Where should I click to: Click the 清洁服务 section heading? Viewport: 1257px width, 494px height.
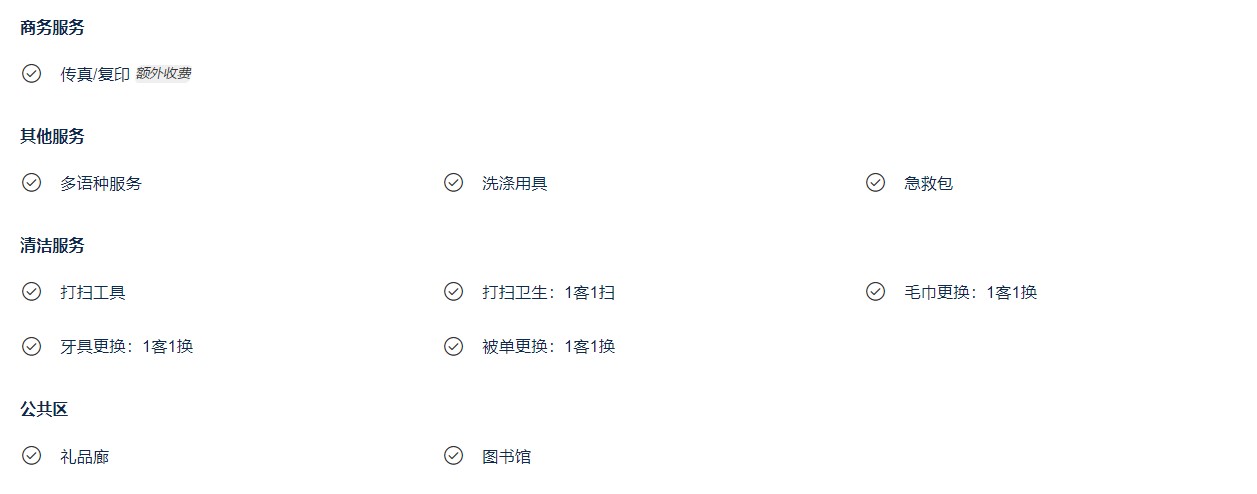tap(52, 246)
